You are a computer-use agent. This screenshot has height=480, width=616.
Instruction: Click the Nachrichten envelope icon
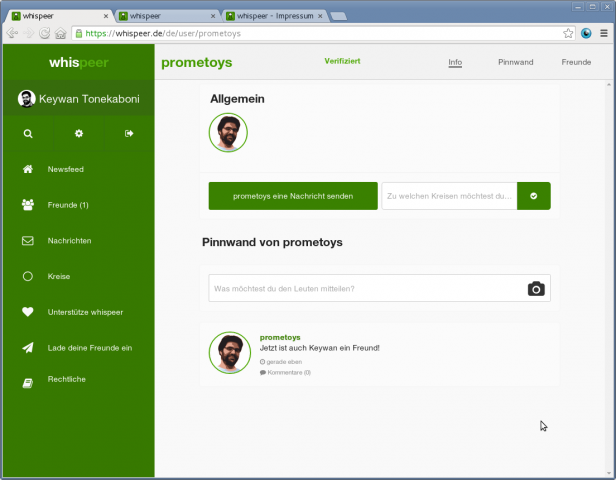pyautogui.click(x=28, y=241)
